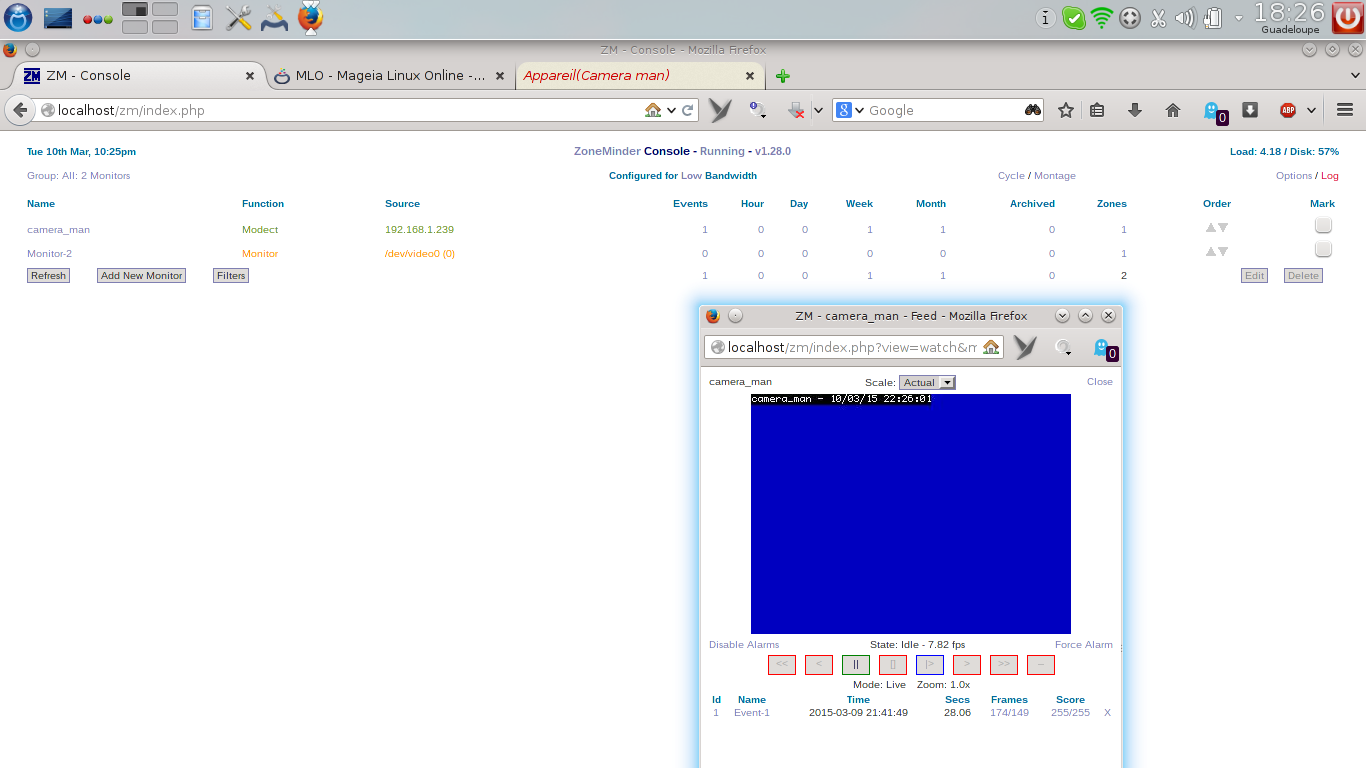Viewport: 1366px width, 768px height.
Task: Open the ZoneMinder Options link
Action: click(1294, 176)
